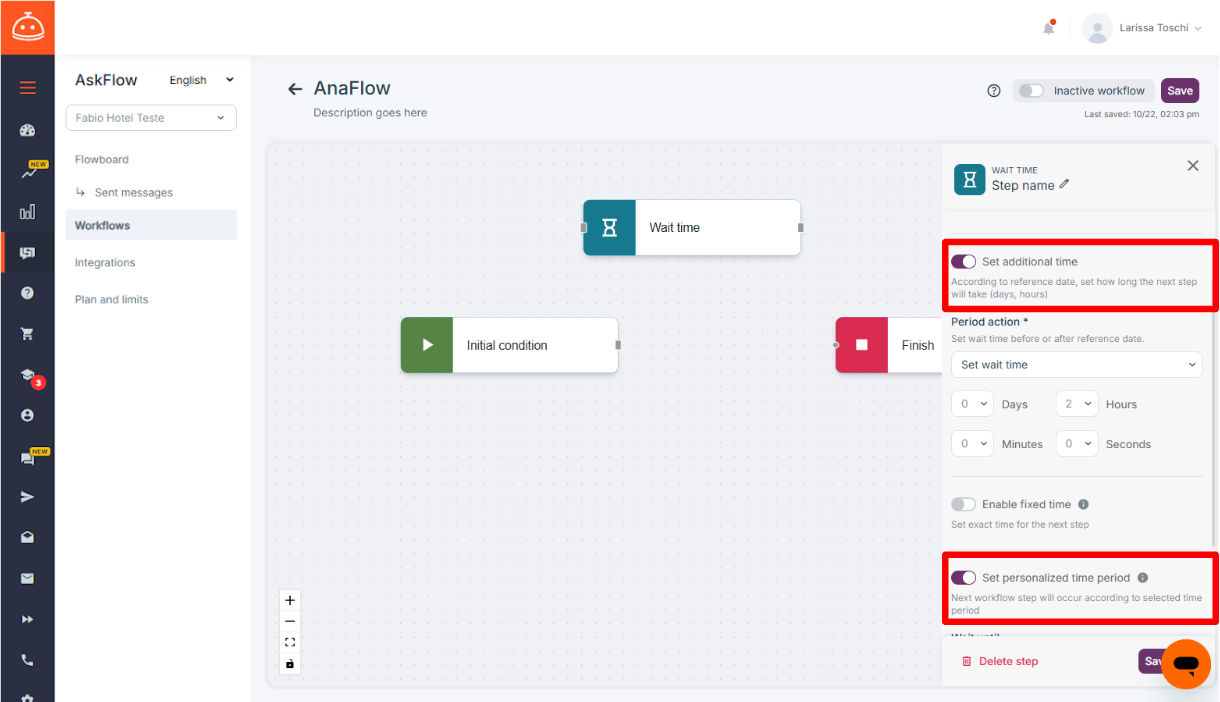Disable the Set additional time toggle
The width and height of the screenshot is (1220, 702).
tap(963, 261)
